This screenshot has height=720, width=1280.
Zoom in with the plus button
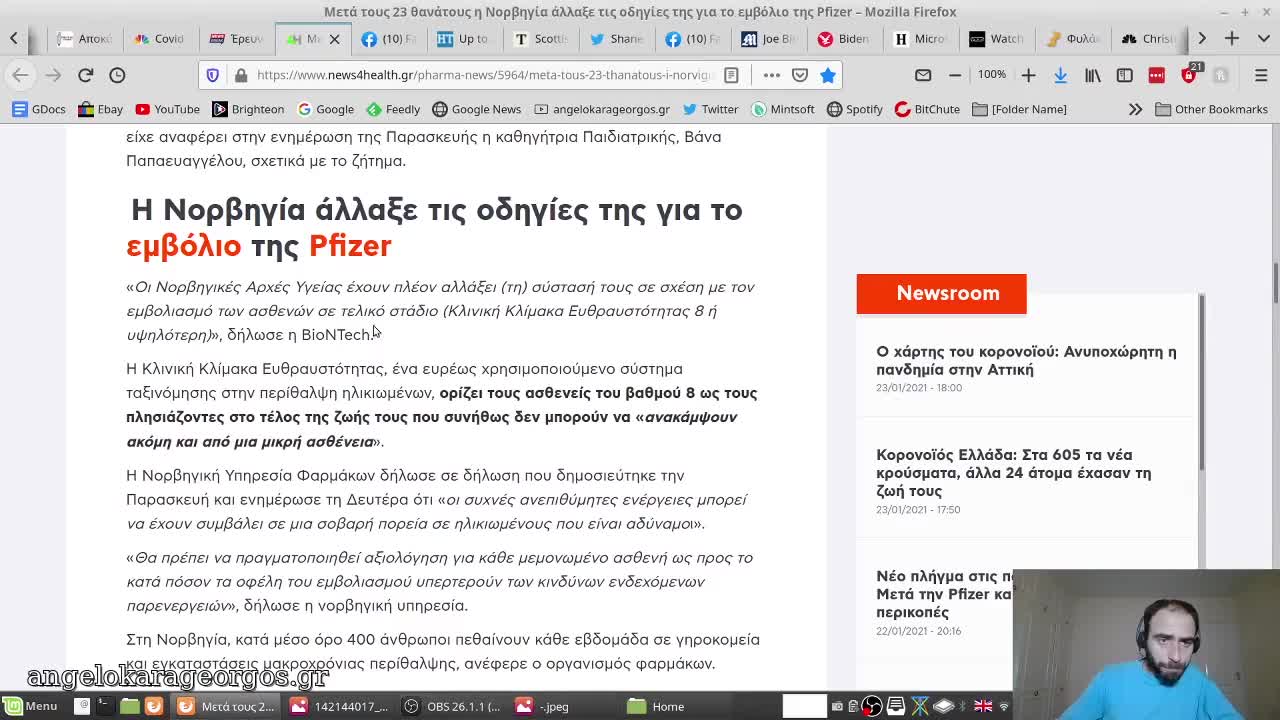(x=1028, y=75)
